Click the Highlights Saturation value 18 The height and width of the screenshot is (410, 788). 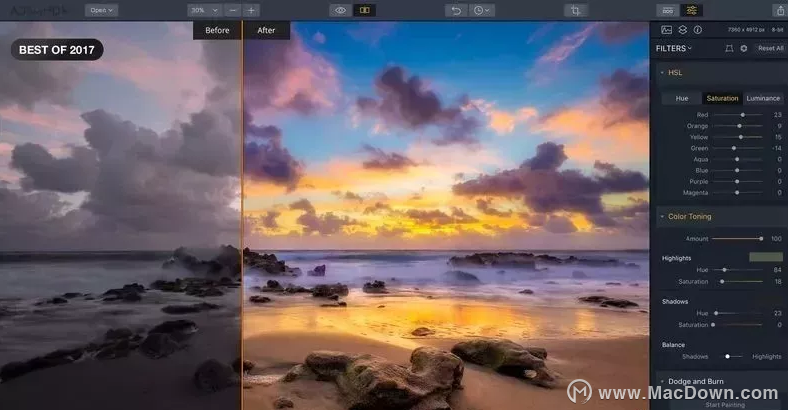coord(778,281)
